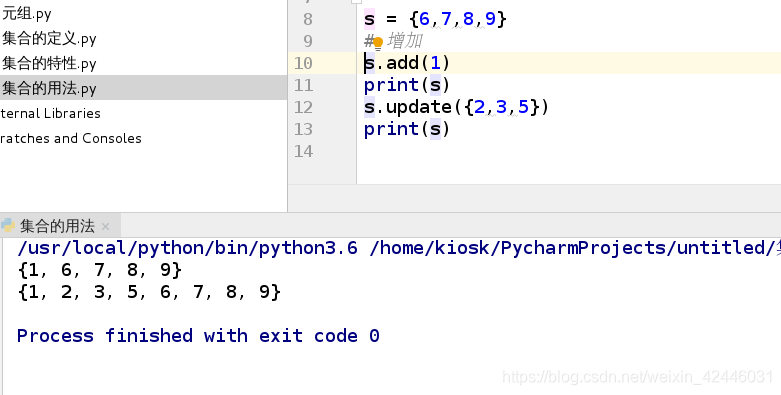Image resolution: width=781 pixels, height=395 pixels.
Task: Click console output {1, 2, 3, 5, 6, 7, 8, 9}
Action: click(149, 292)
